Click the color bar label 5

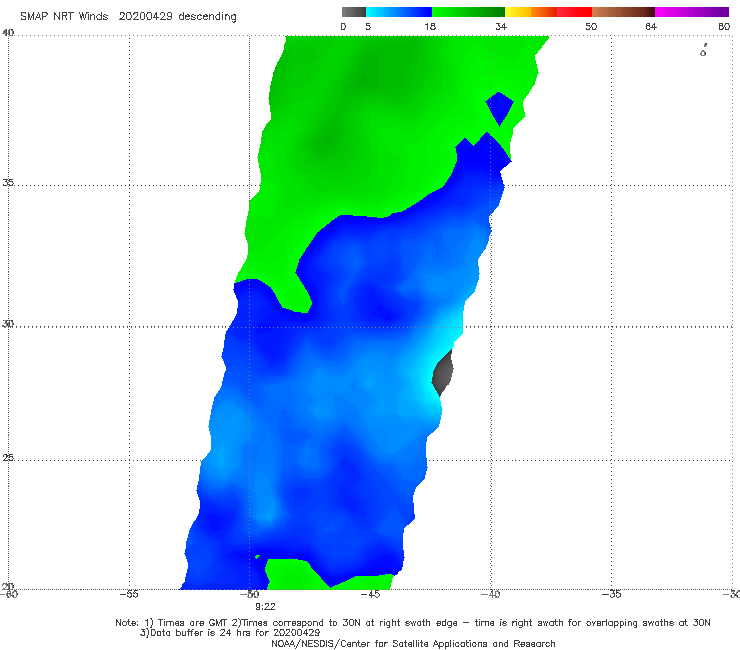[x=368, y=27]
